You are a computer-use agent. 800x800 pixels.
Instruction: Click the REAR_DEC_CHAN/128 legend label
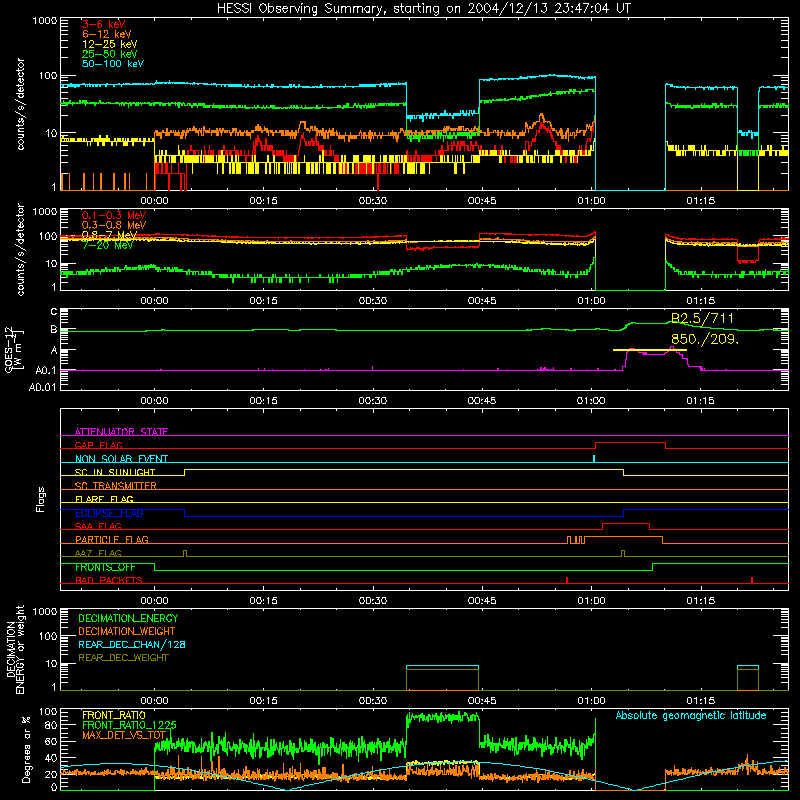tap(132, 645)
